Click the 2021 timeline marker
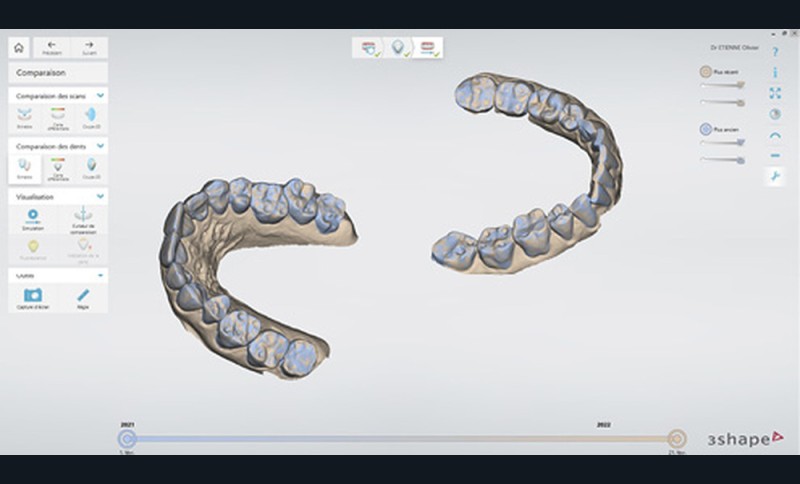The height and width of the screenshot is (484, 800). tap(127, 437)
